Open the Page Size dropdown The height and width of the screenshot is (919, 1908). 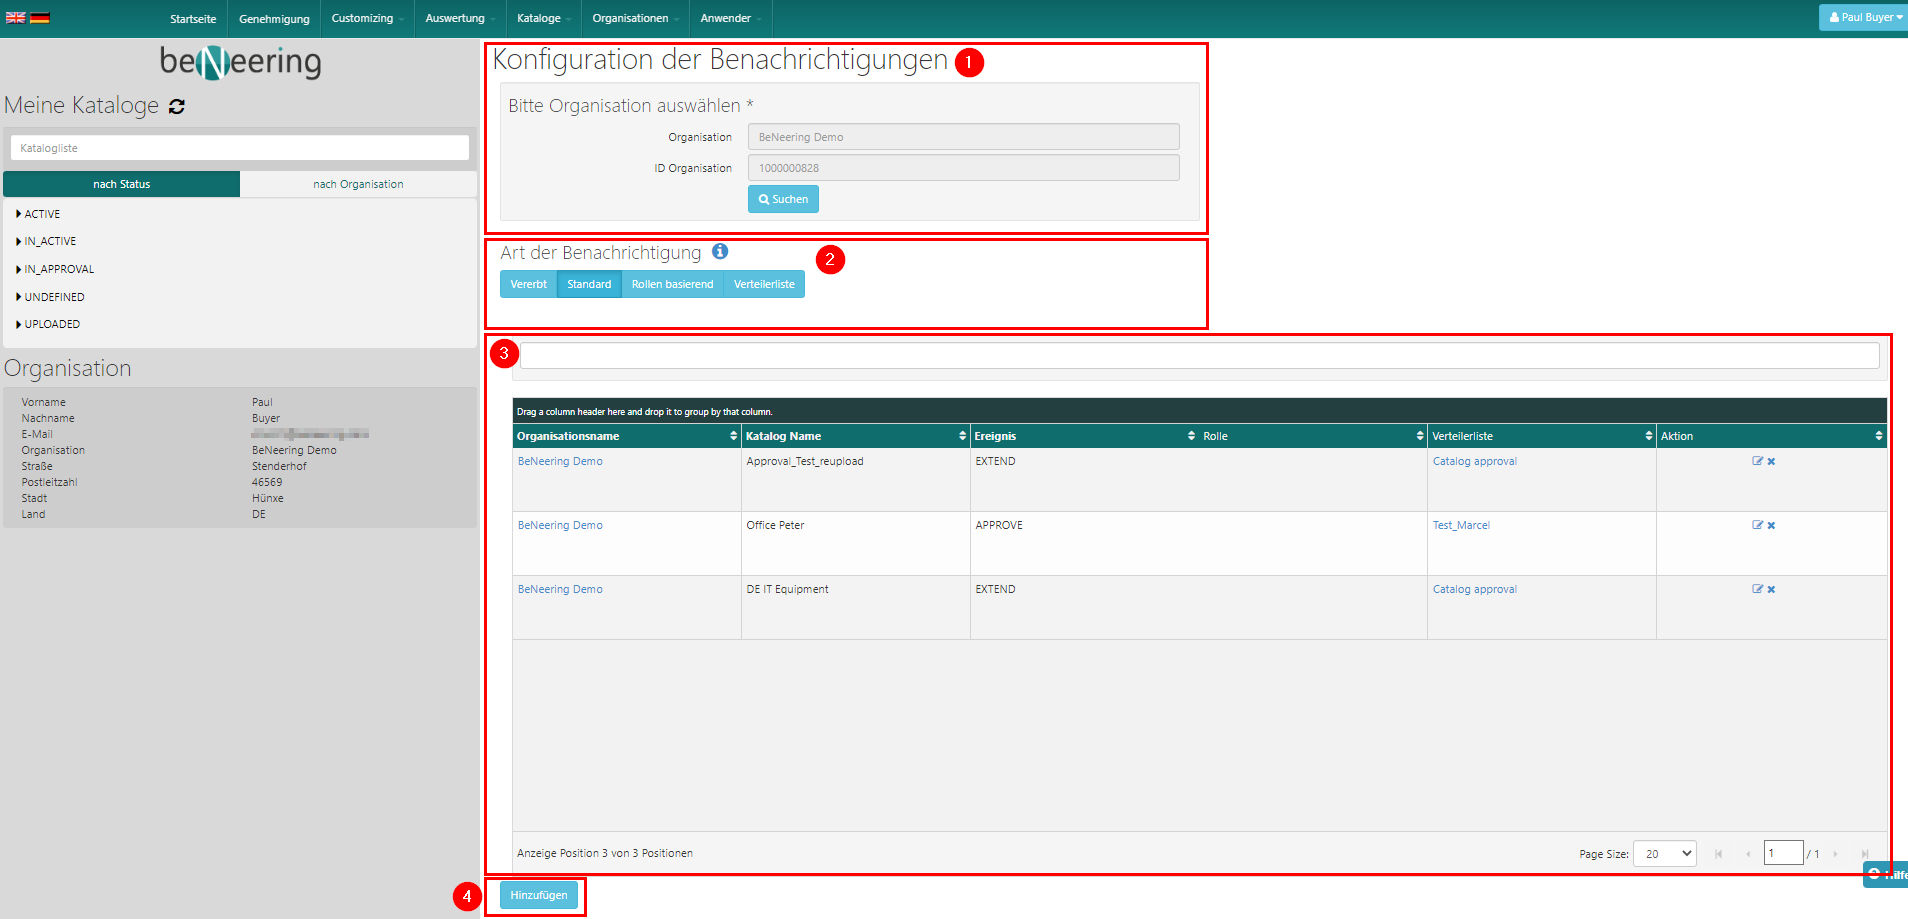coord(1664,853)
